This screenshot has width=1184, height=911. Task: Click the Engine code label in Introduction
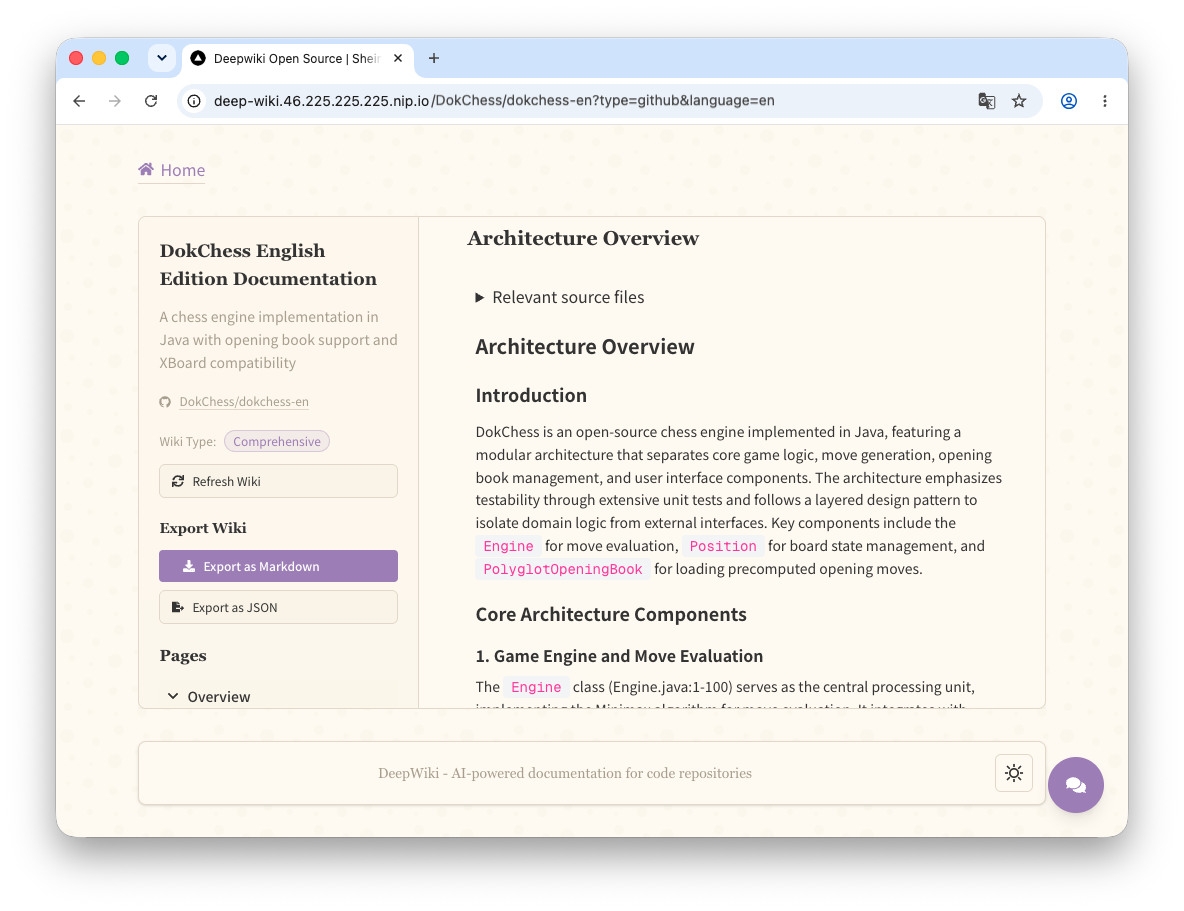pyautogui.click(x=508, y=546)
